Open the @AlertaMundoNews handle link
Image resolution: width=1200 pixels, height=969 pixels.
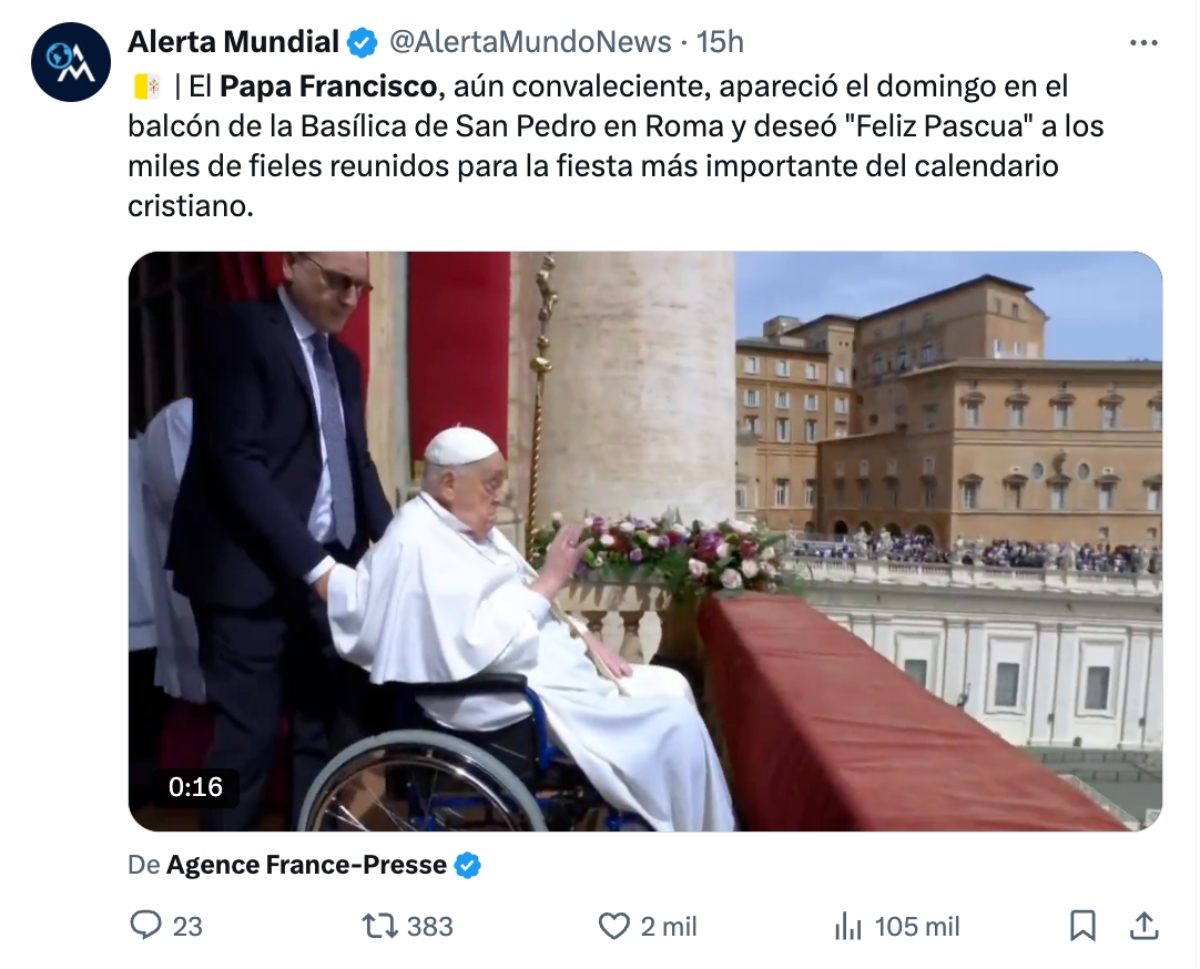(x=529, y=42)
